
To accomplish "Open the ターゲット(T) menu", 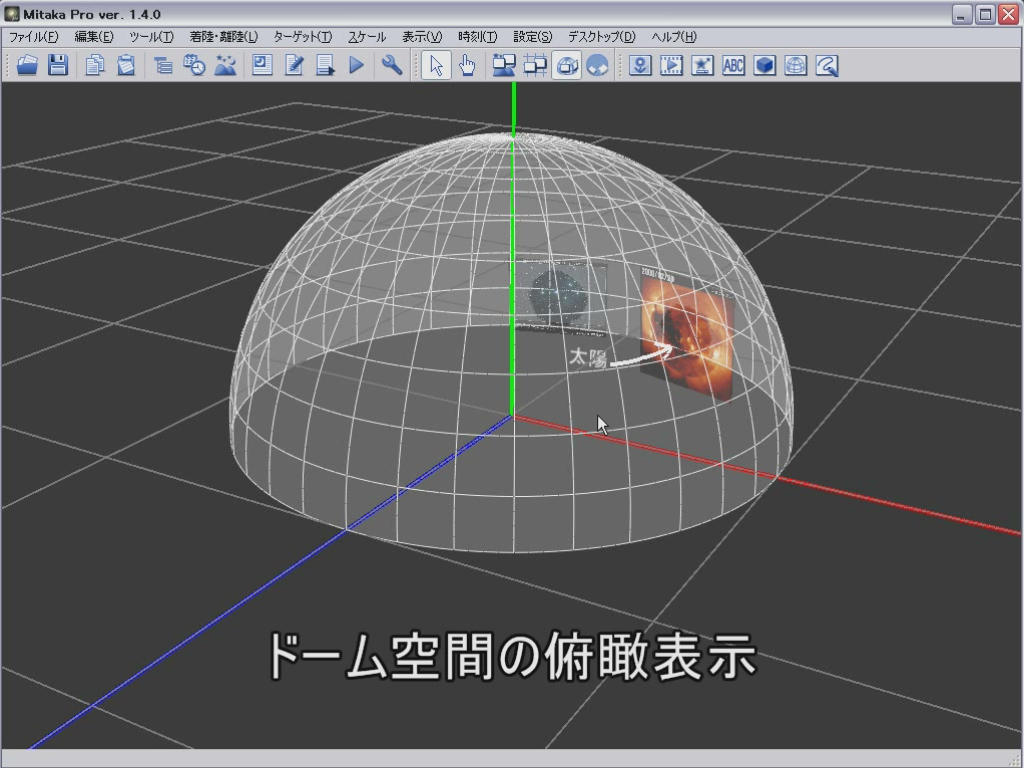I will tap(303, 37).
